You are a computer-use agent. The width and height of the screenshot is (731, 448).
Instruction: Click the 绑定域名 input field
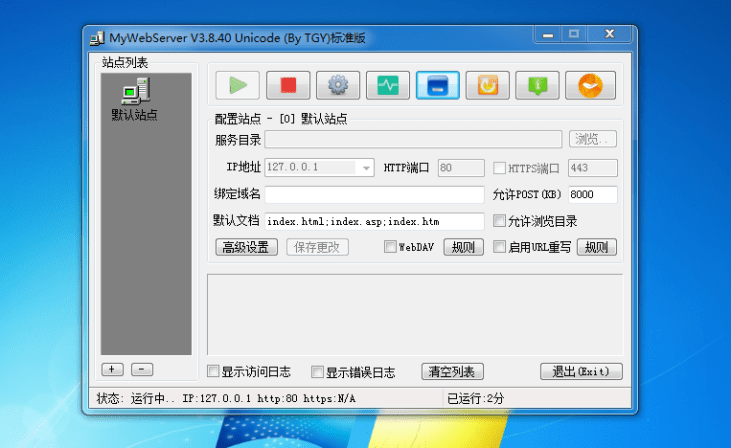(x=374, y=194)
